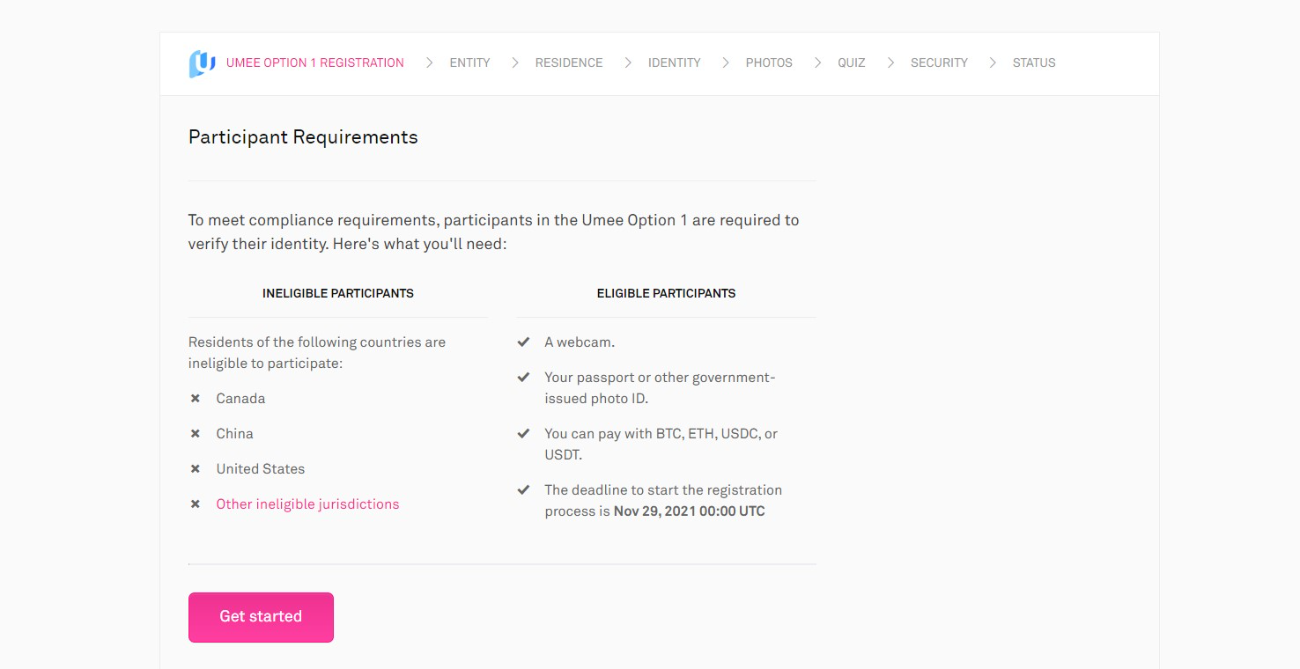Go to the ENTITY step

point(469,63)
